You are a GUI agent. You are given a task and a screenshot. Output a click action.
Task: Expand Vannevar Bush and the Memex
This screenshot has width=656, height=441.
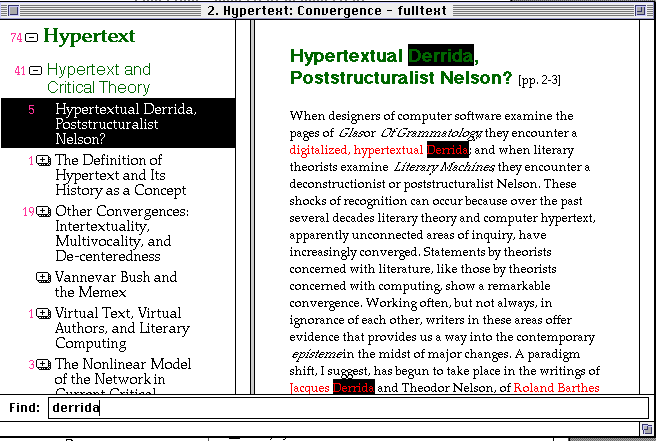[x=44, y=277]
